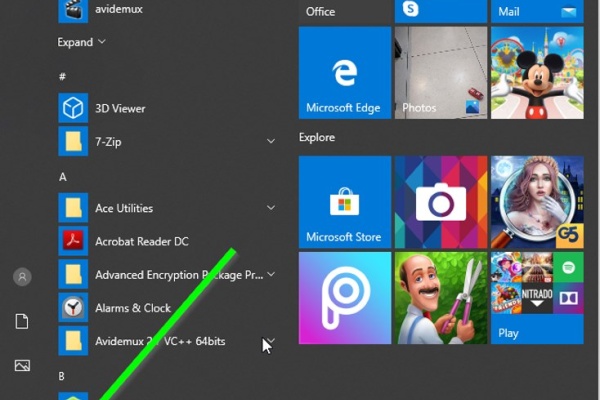
Task: Open the avidemux app icon
Action: click(73, 10)
